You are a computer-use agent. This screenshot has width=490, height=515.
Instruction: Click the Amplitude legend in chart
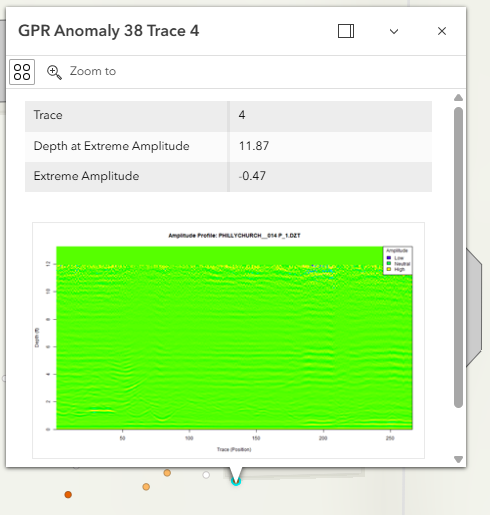pyautogui.click(x=398, y=260)
